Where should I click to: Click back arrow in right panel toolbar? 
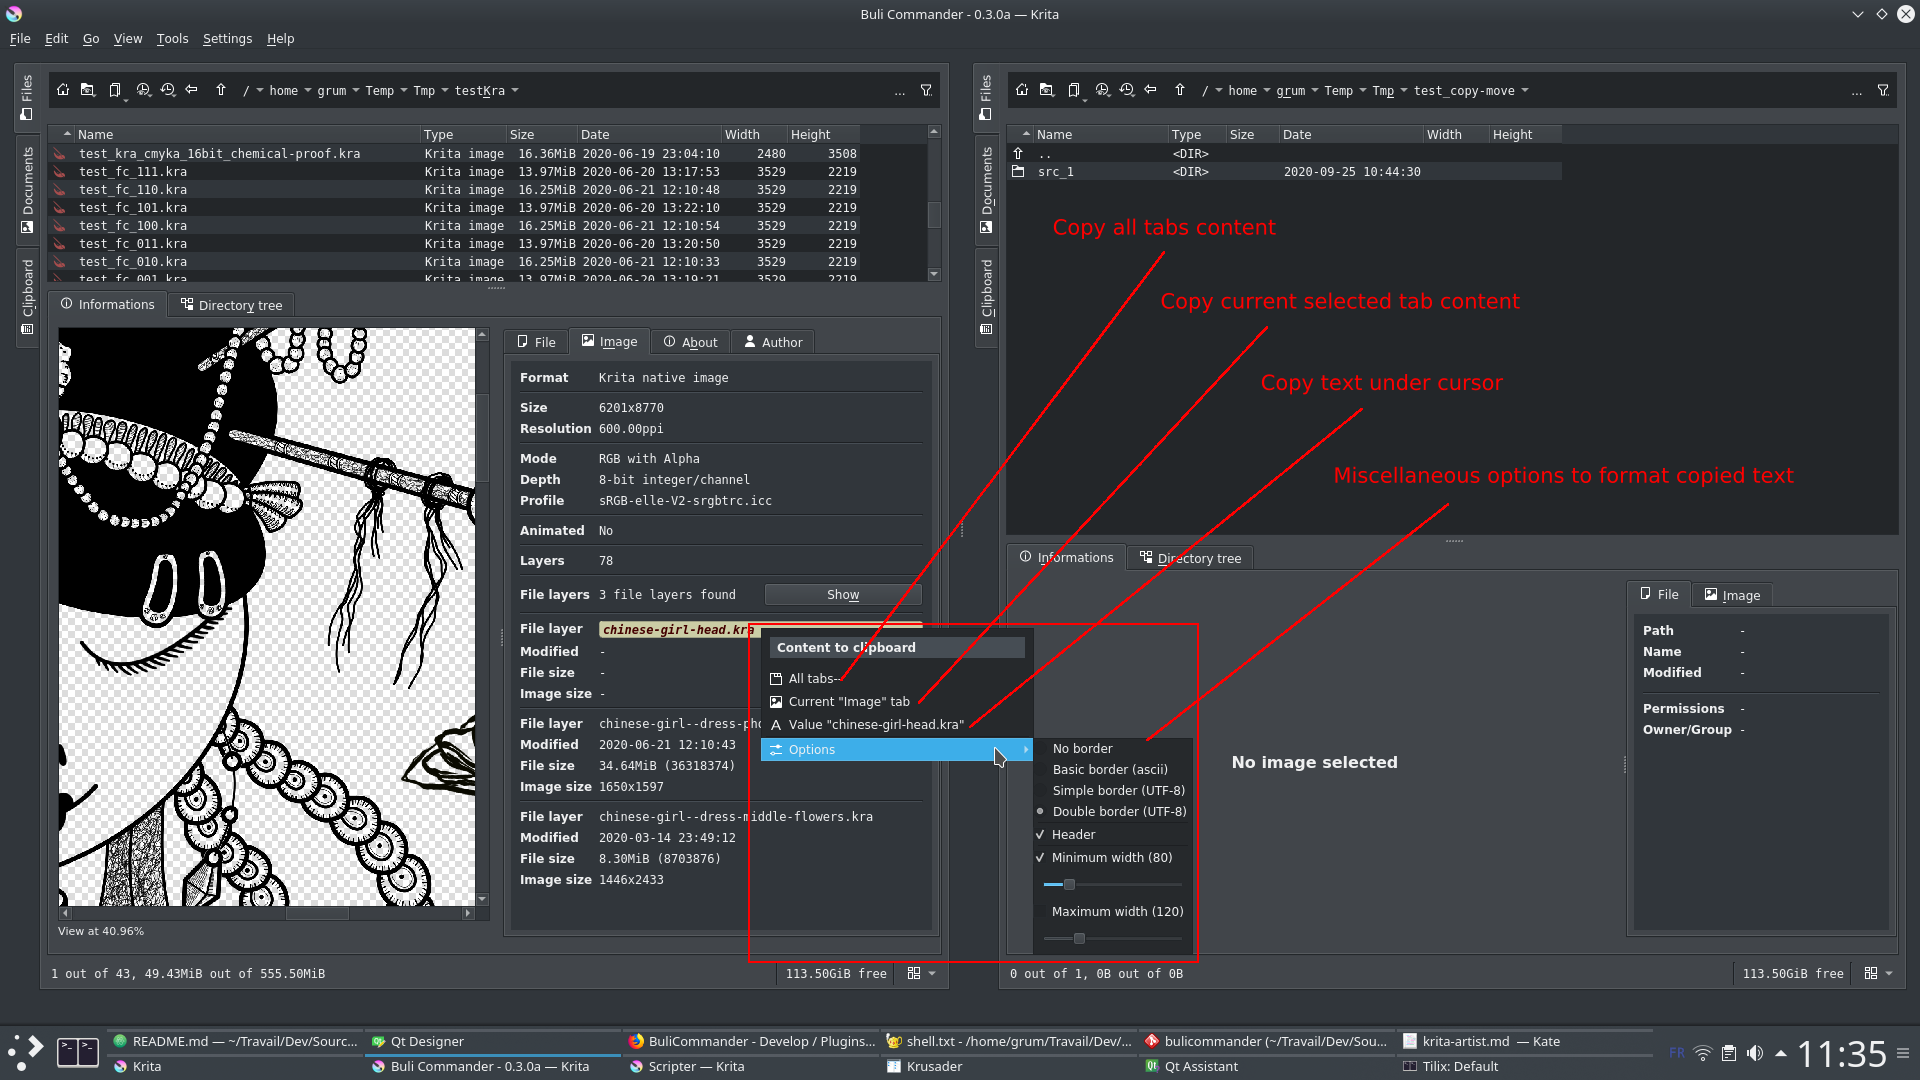point(1151,90)
